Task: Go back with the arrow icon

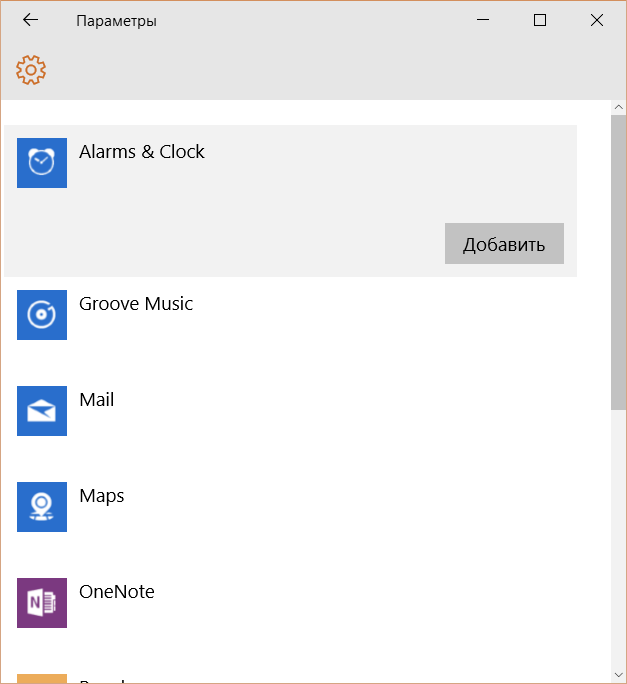Action: click(x=31, y=20)
